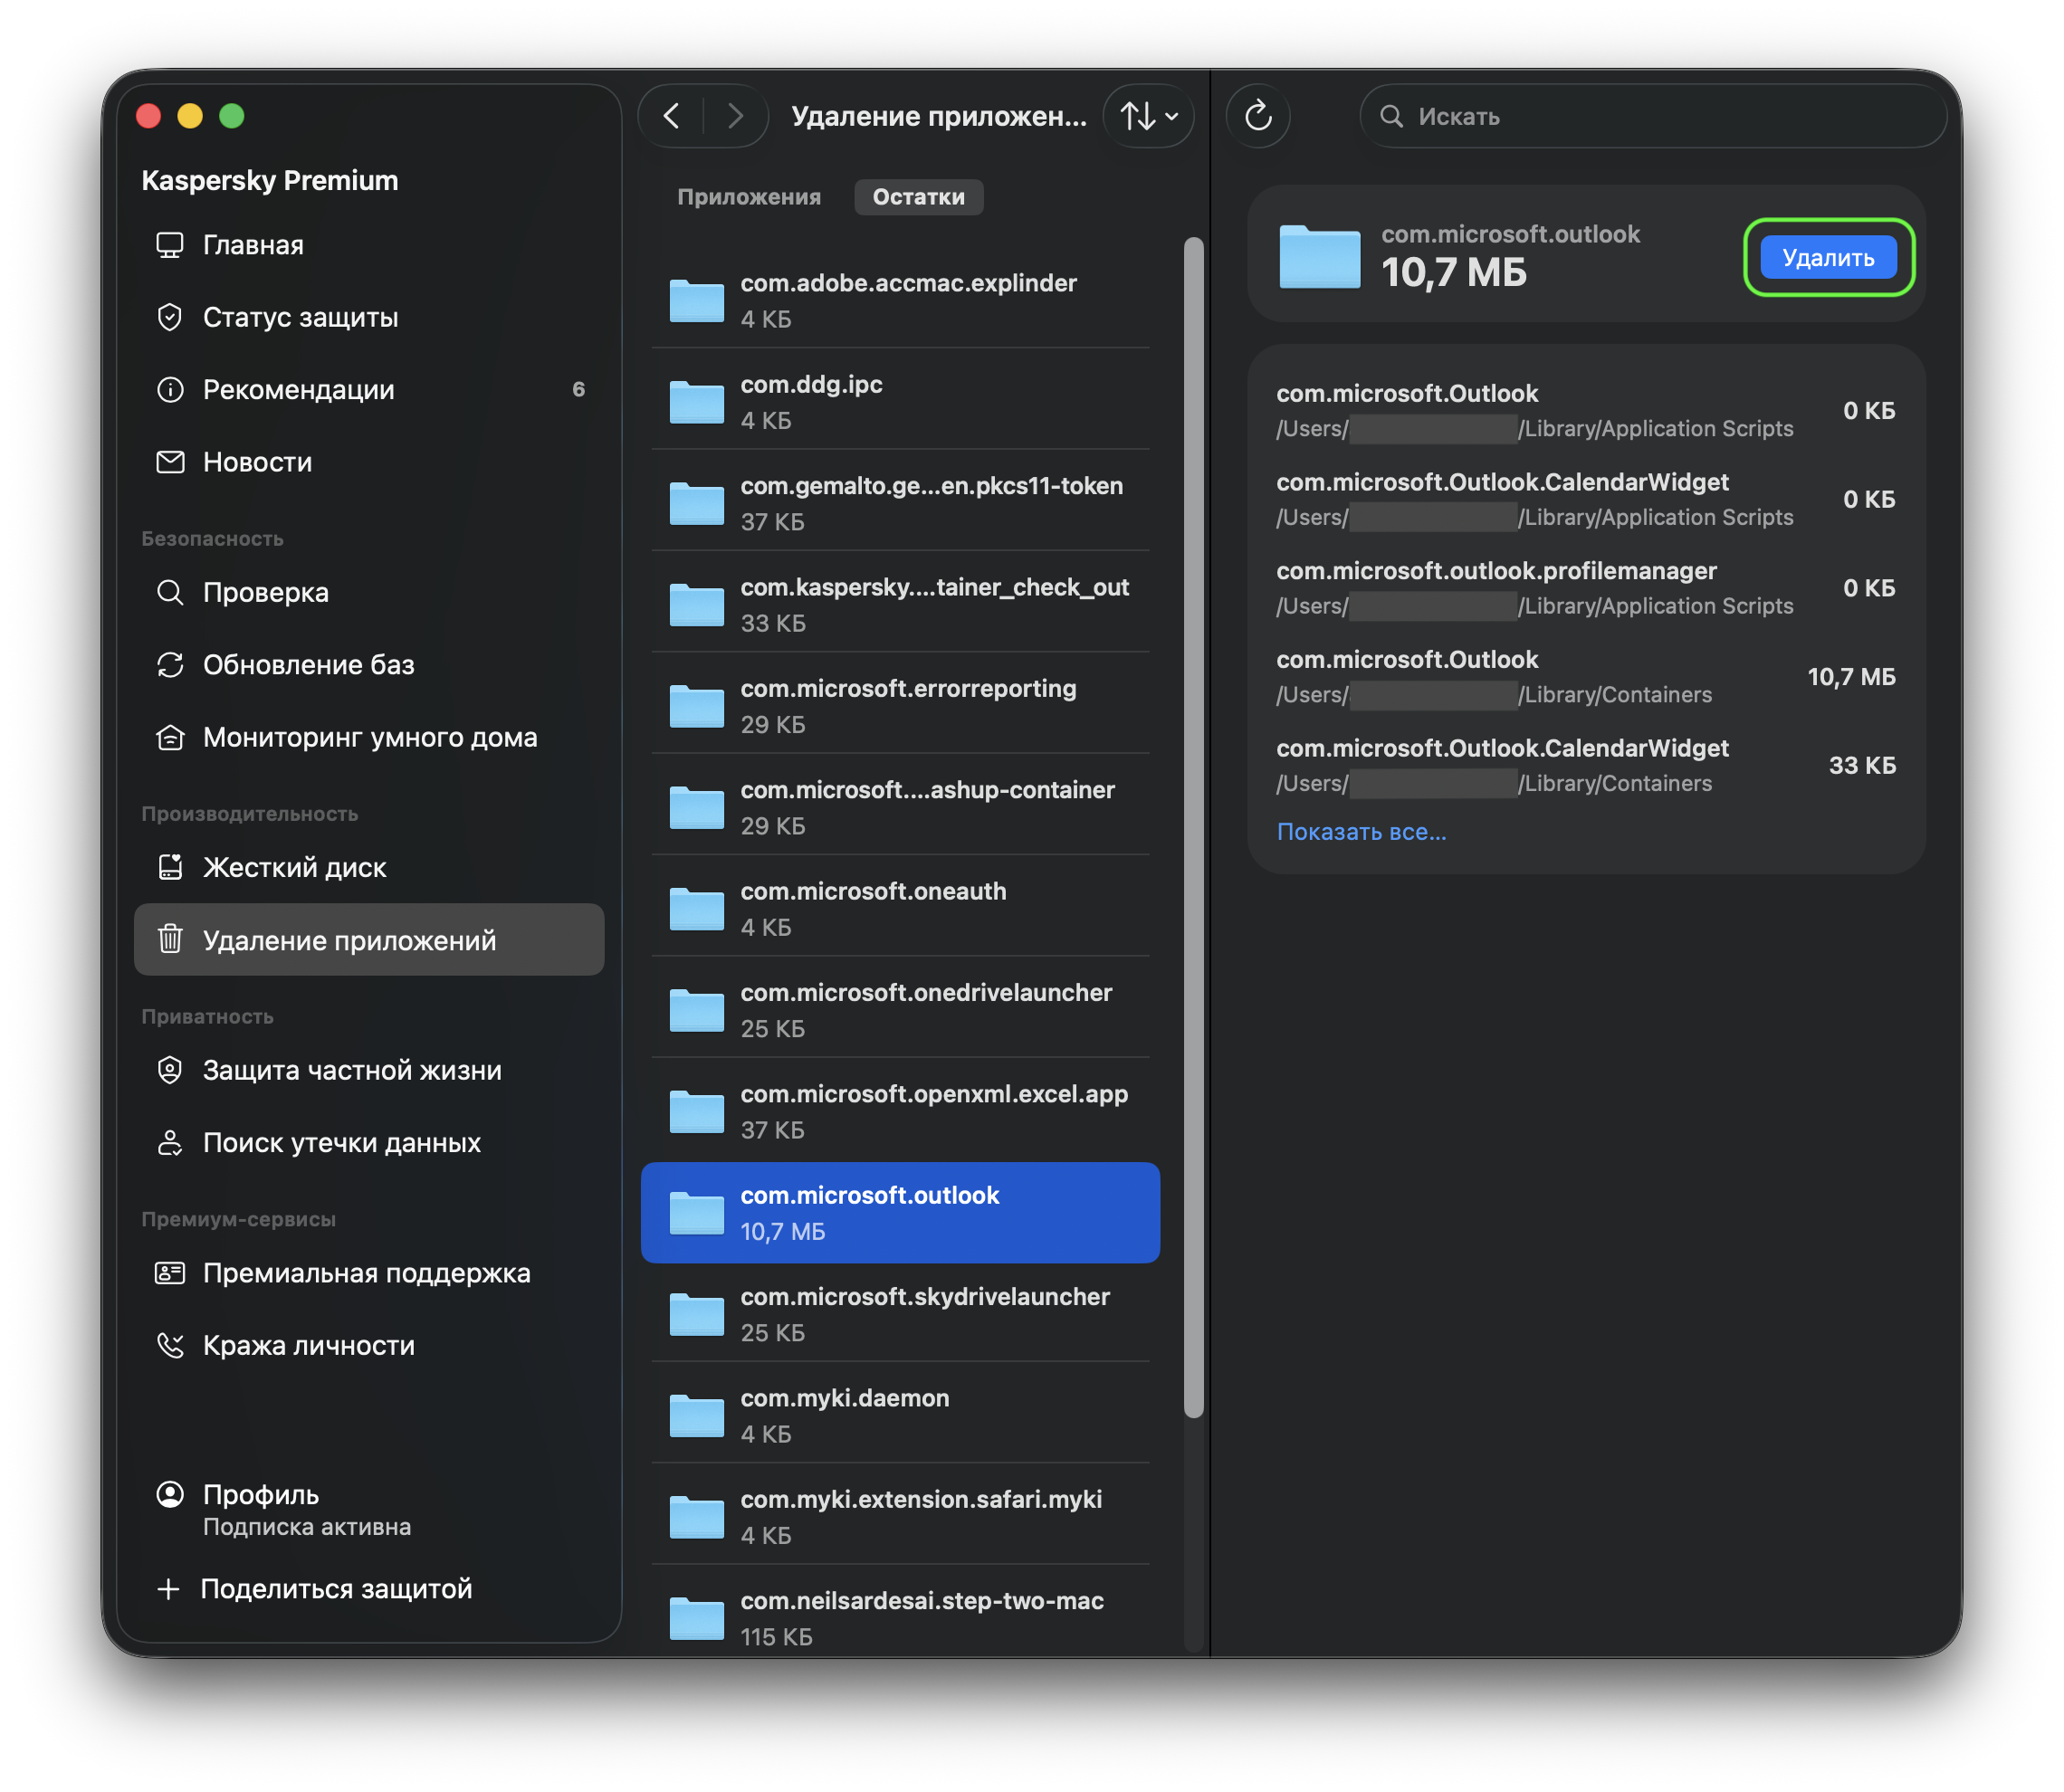Screen dimensions: 2064x1792
Task: Click the Подписка активна profile status
Action: point(307,1527)
